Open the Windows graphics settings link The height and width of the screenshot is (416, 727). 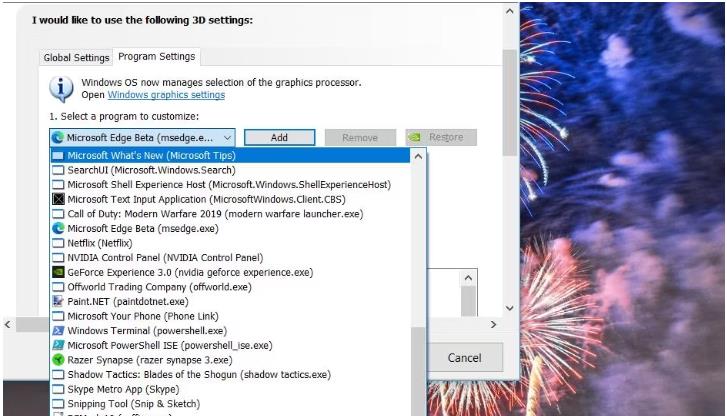166,95
